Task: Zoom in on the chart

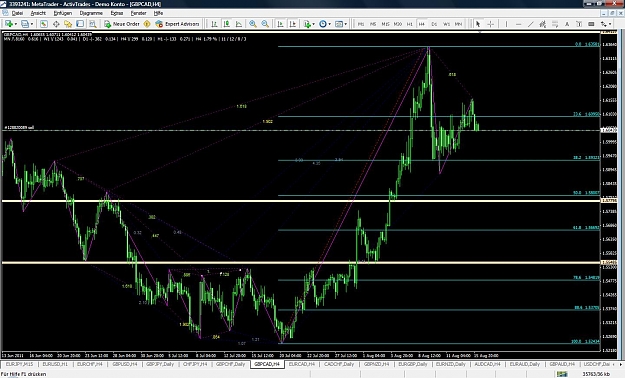Action: click(x=253, y=24)
